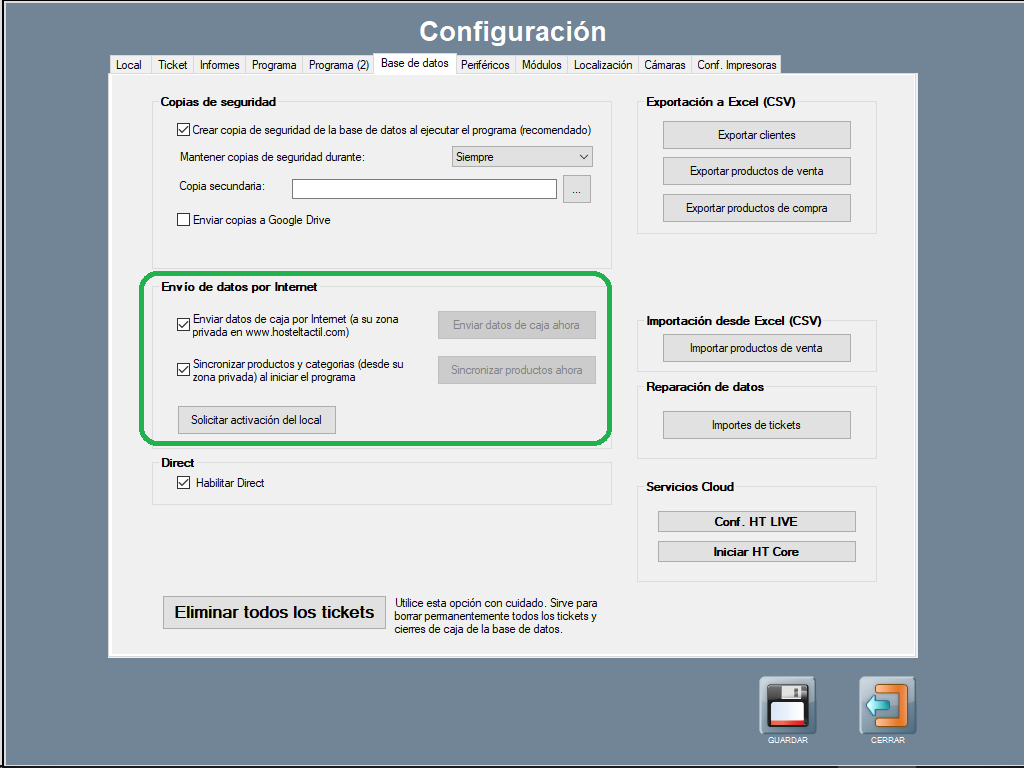Browse secondary backup folder with ellipsis button
This screenshot has height=768, width=1024.
(x=577, y=189)
